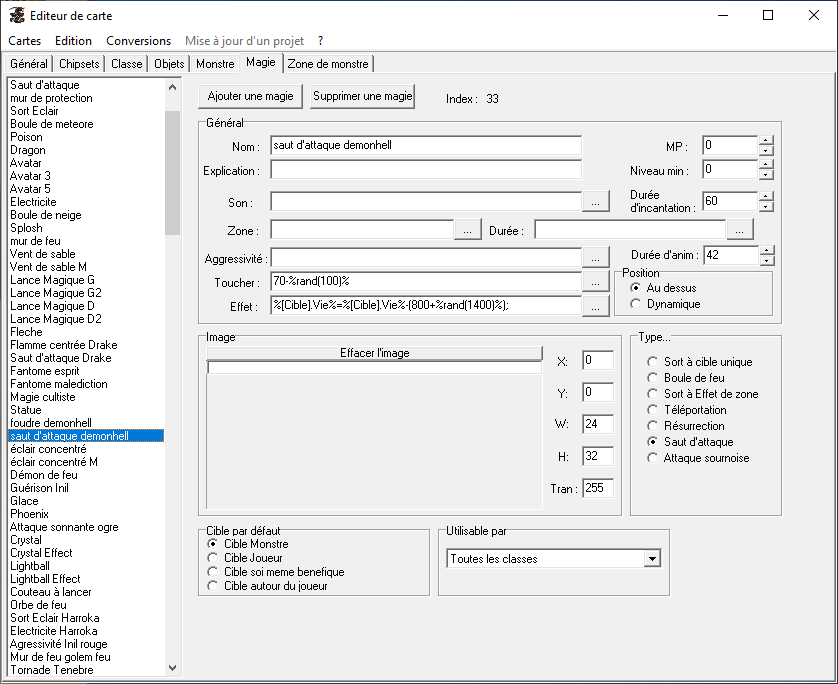
Task: Choose Boule de feu spell type
Action: coord(653,378)
